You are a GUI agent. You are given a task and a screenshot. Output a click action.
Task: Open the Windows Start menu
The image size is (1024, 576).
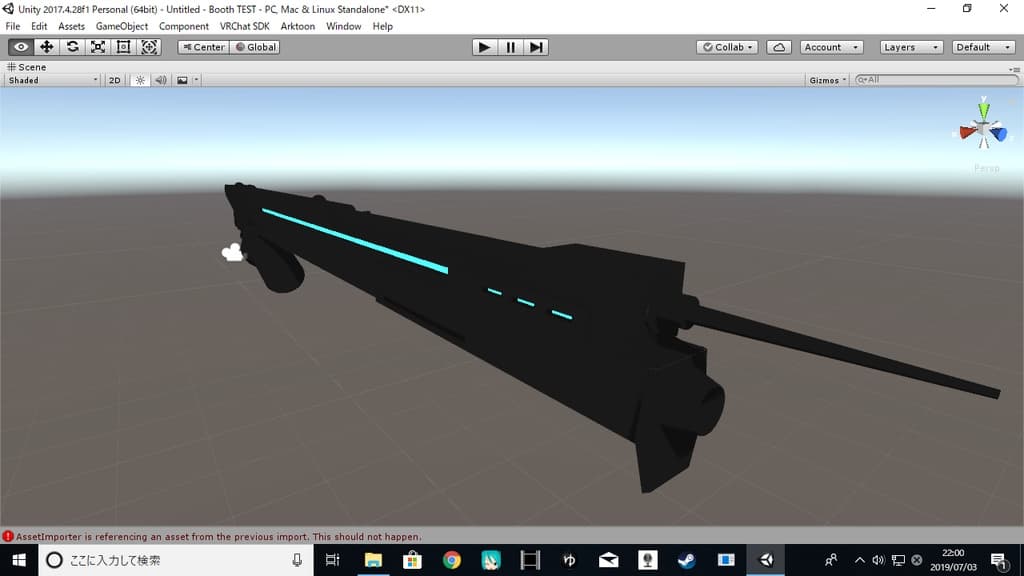tap(19, 560)
